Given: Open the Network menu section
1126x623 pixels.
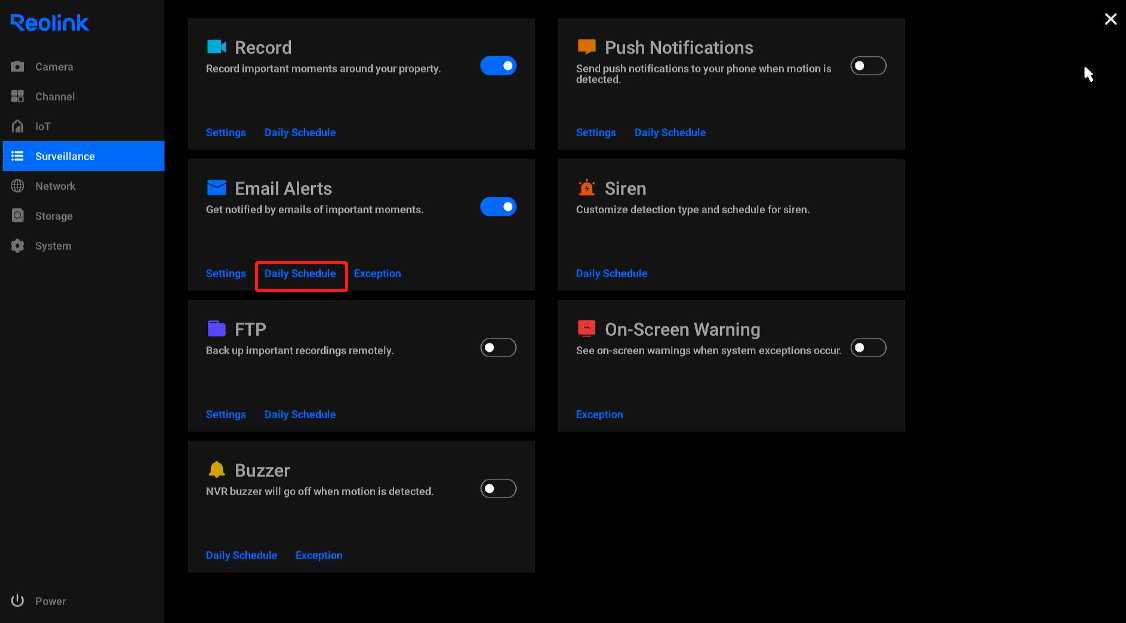Looking at the screenshot, I should 83,186.
